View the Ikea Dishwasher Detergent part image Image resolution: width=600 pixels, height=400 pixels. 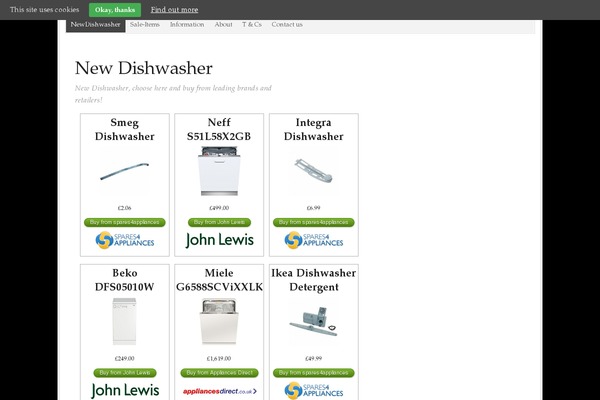point(313,322)
